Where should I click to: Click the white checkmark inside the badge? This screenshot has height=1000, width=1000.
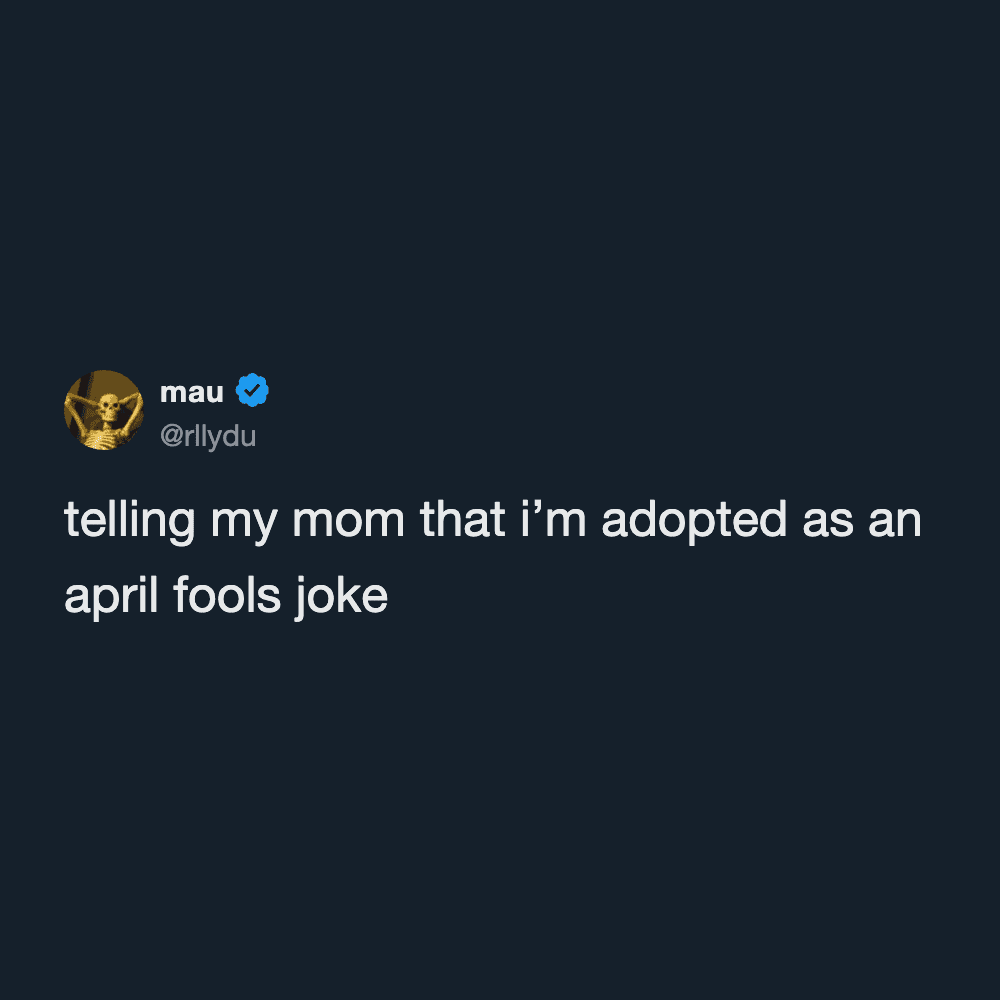click(x=252, y=391)
